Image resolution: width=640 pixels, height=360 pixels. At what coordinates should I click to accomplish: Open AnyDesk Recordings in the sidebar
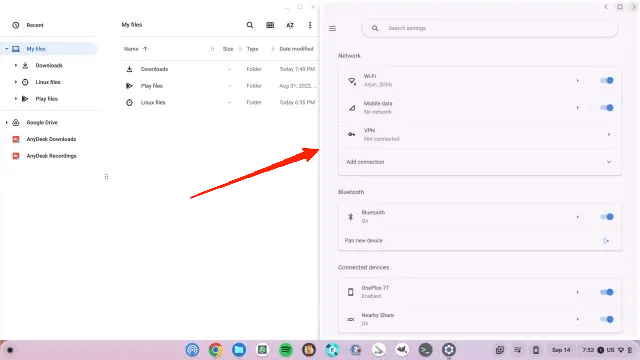click(x=51, y=156)
